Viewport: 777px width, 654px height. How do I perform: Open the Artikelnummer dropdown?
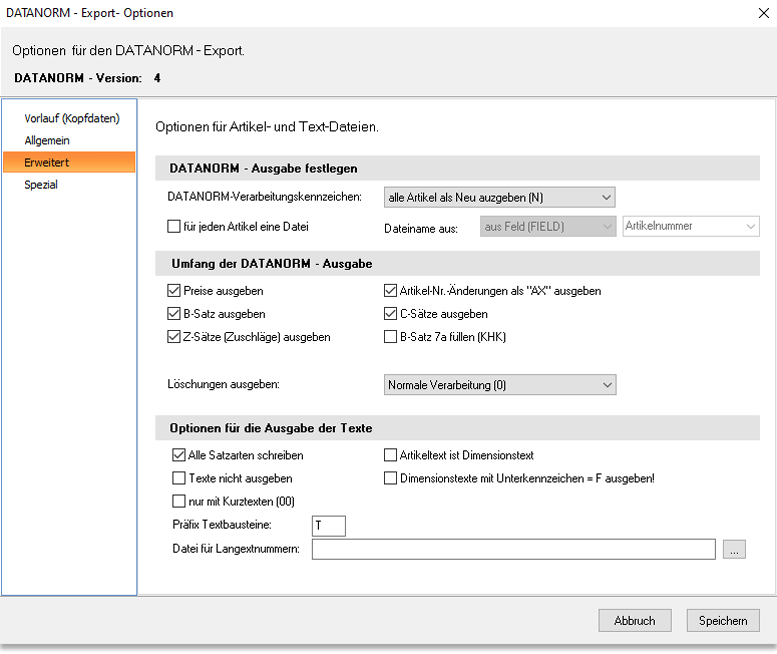(691, 226)
